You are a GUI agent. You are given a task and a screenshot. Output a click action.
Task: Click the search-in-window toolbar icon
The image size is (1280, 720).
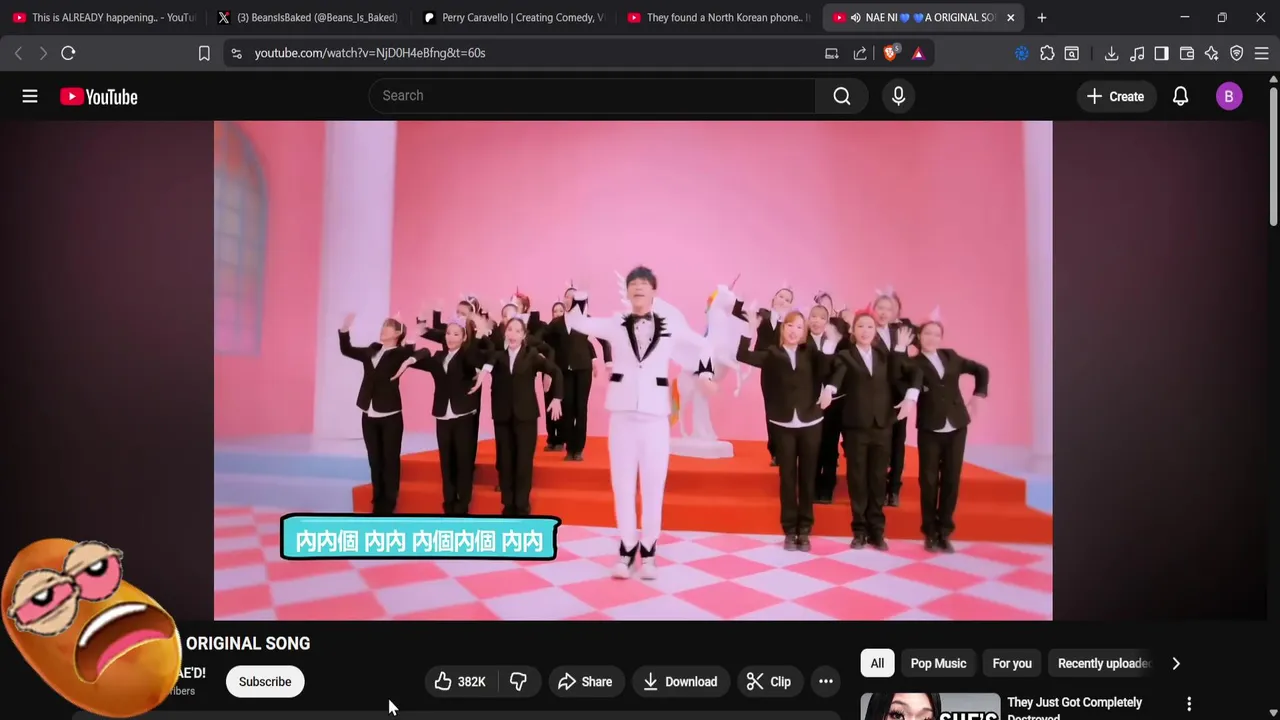click(x=1072, y=53)
